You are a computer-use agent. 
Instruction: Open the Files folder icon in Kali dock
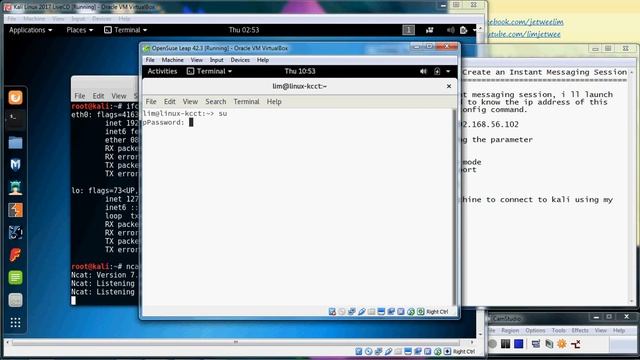pyautogui.click(x=16, y=142)
